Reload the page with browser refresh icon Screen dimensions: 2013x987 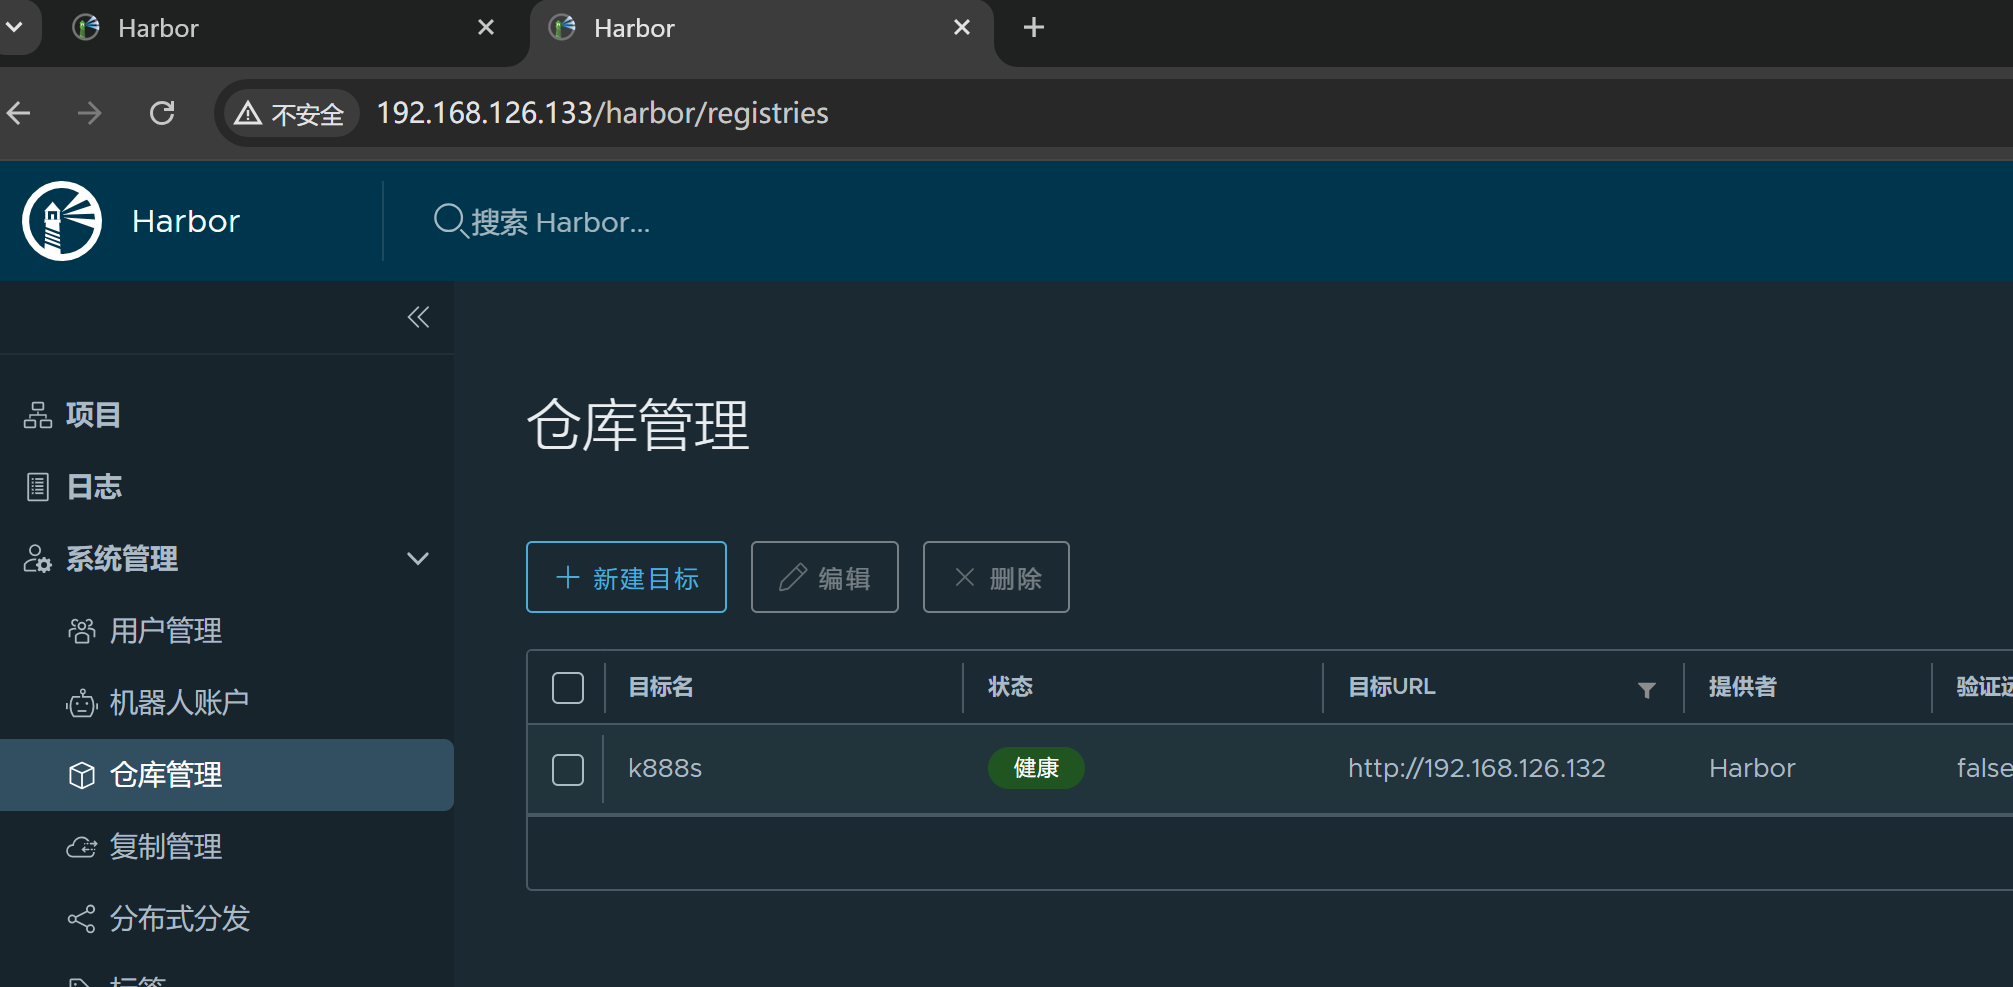pyautogui.click(x=162, y=113)
